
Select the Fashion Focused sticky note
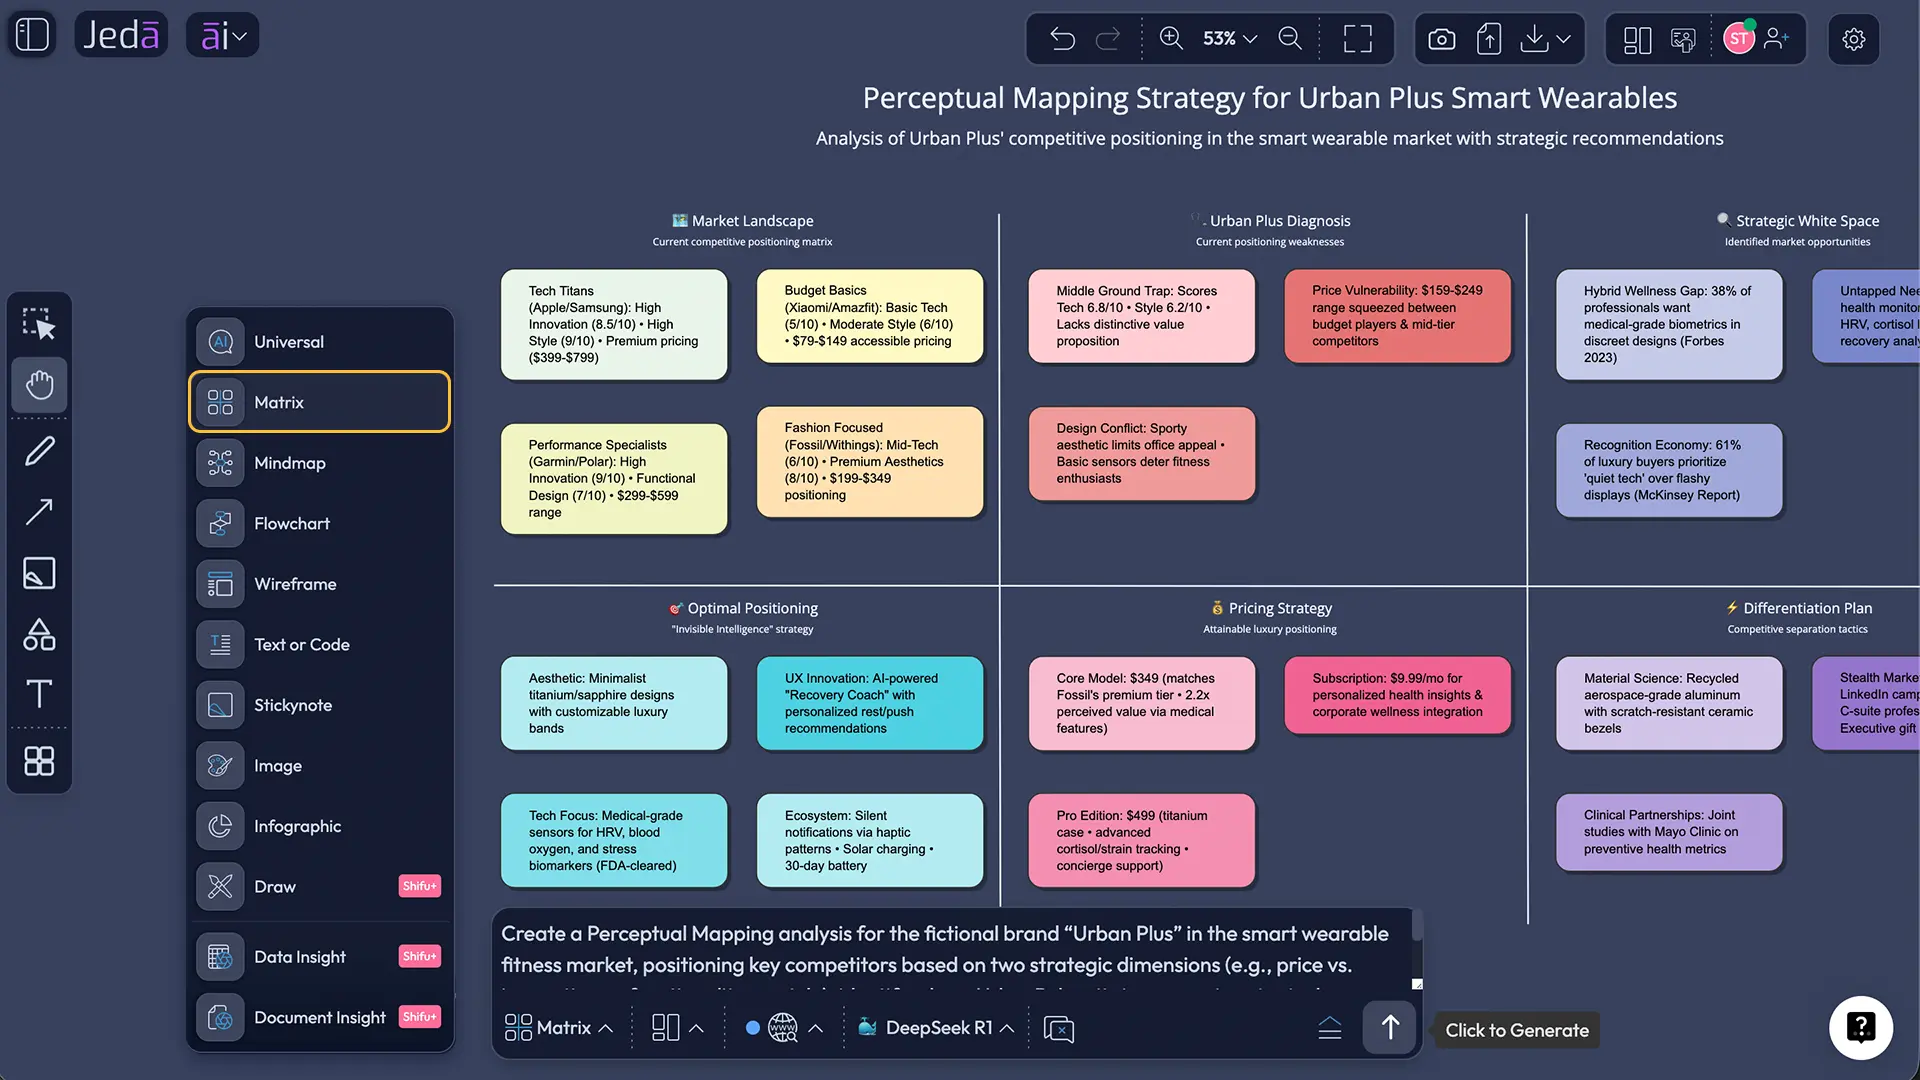(870, 462)
